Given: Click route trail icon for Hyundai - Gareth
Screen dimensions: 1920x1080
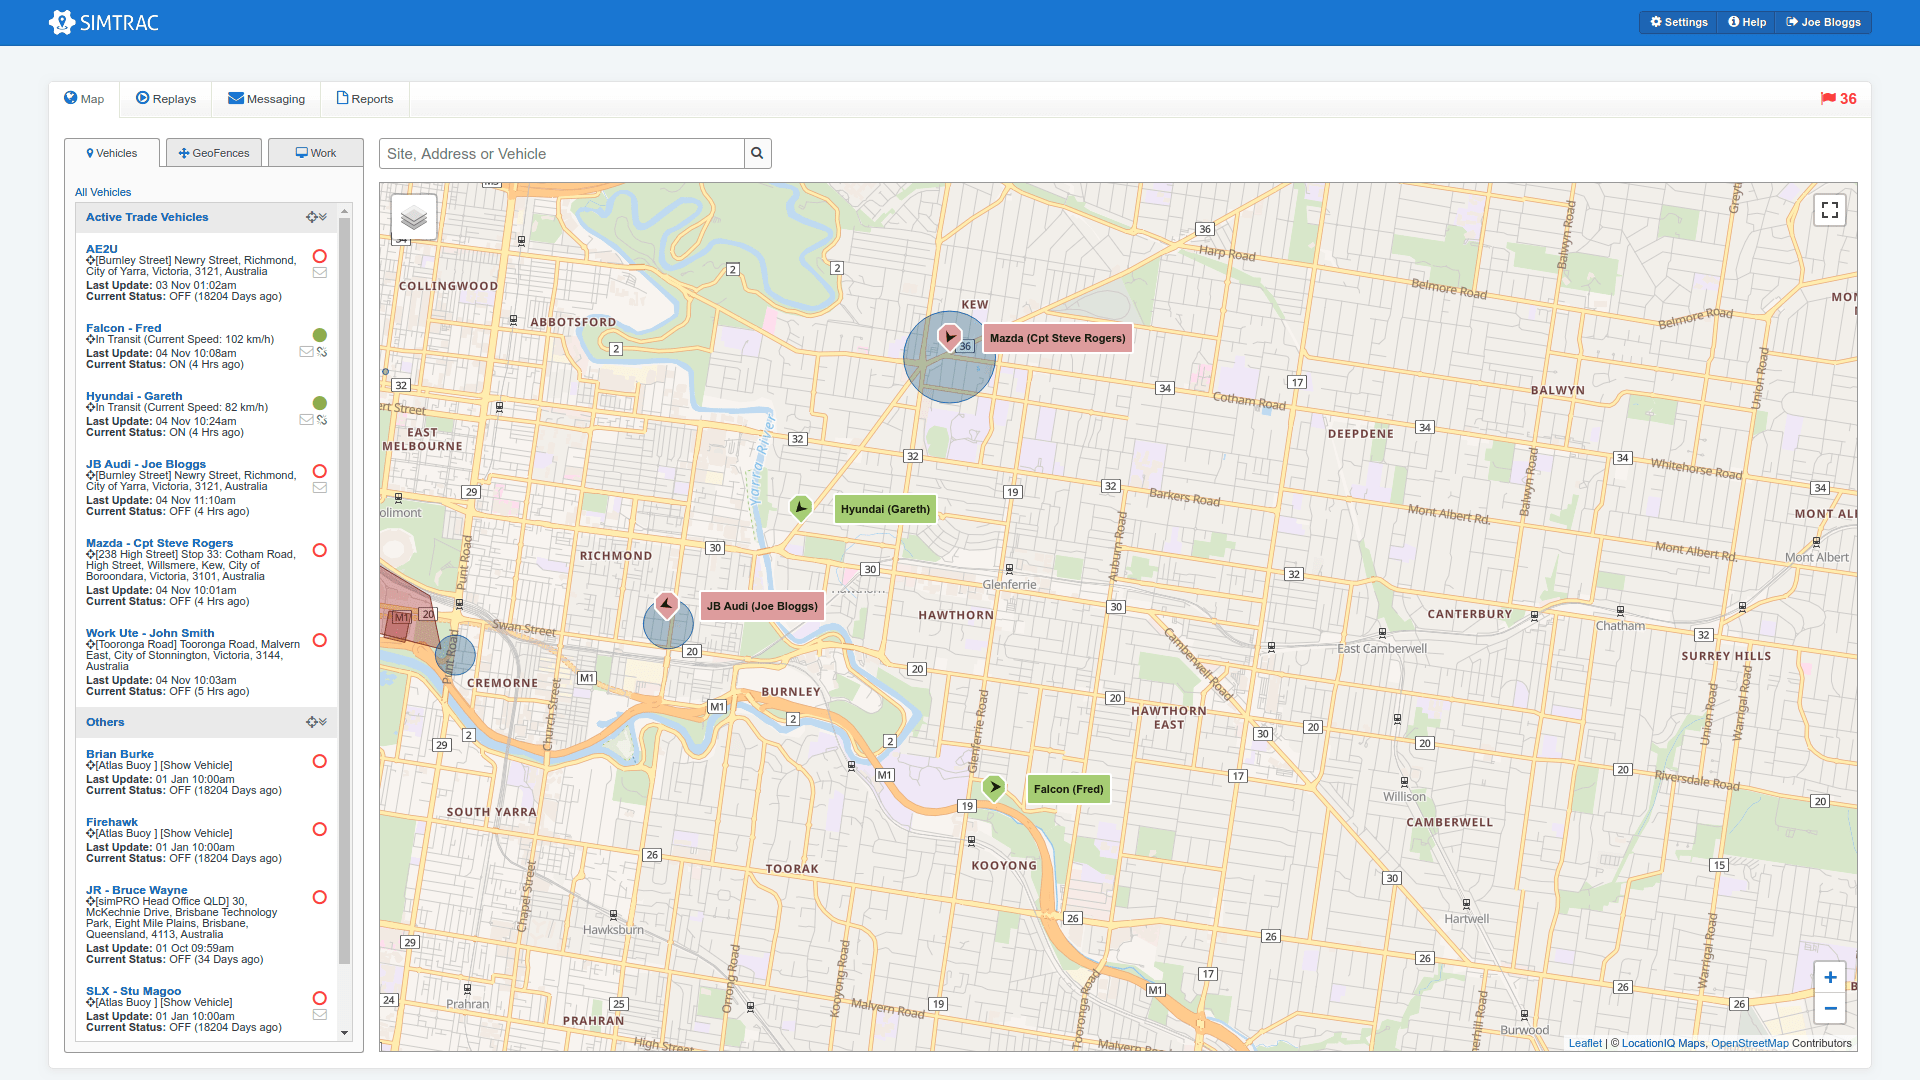Looking at the screenshot, I should click(x=322, y=420).
